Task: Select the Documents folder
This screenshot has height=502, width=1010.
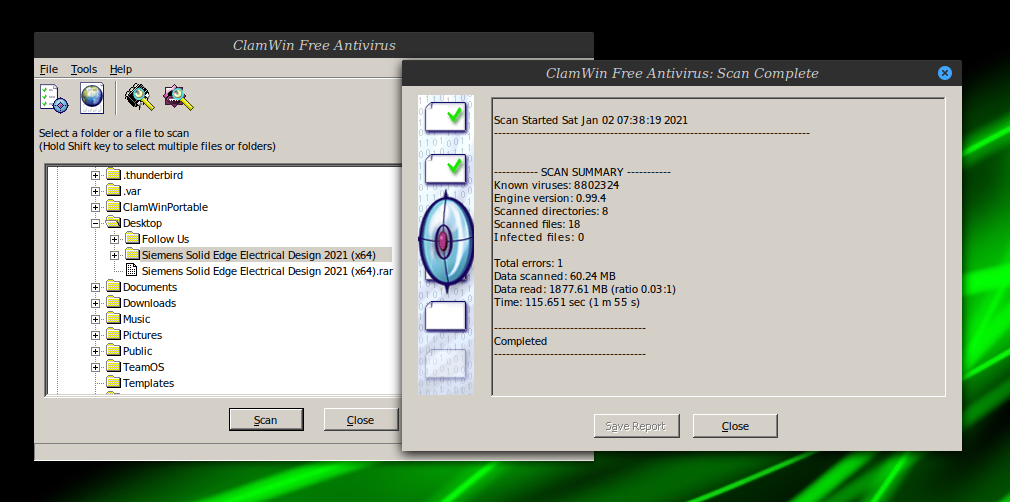Action: coord(150,287)
